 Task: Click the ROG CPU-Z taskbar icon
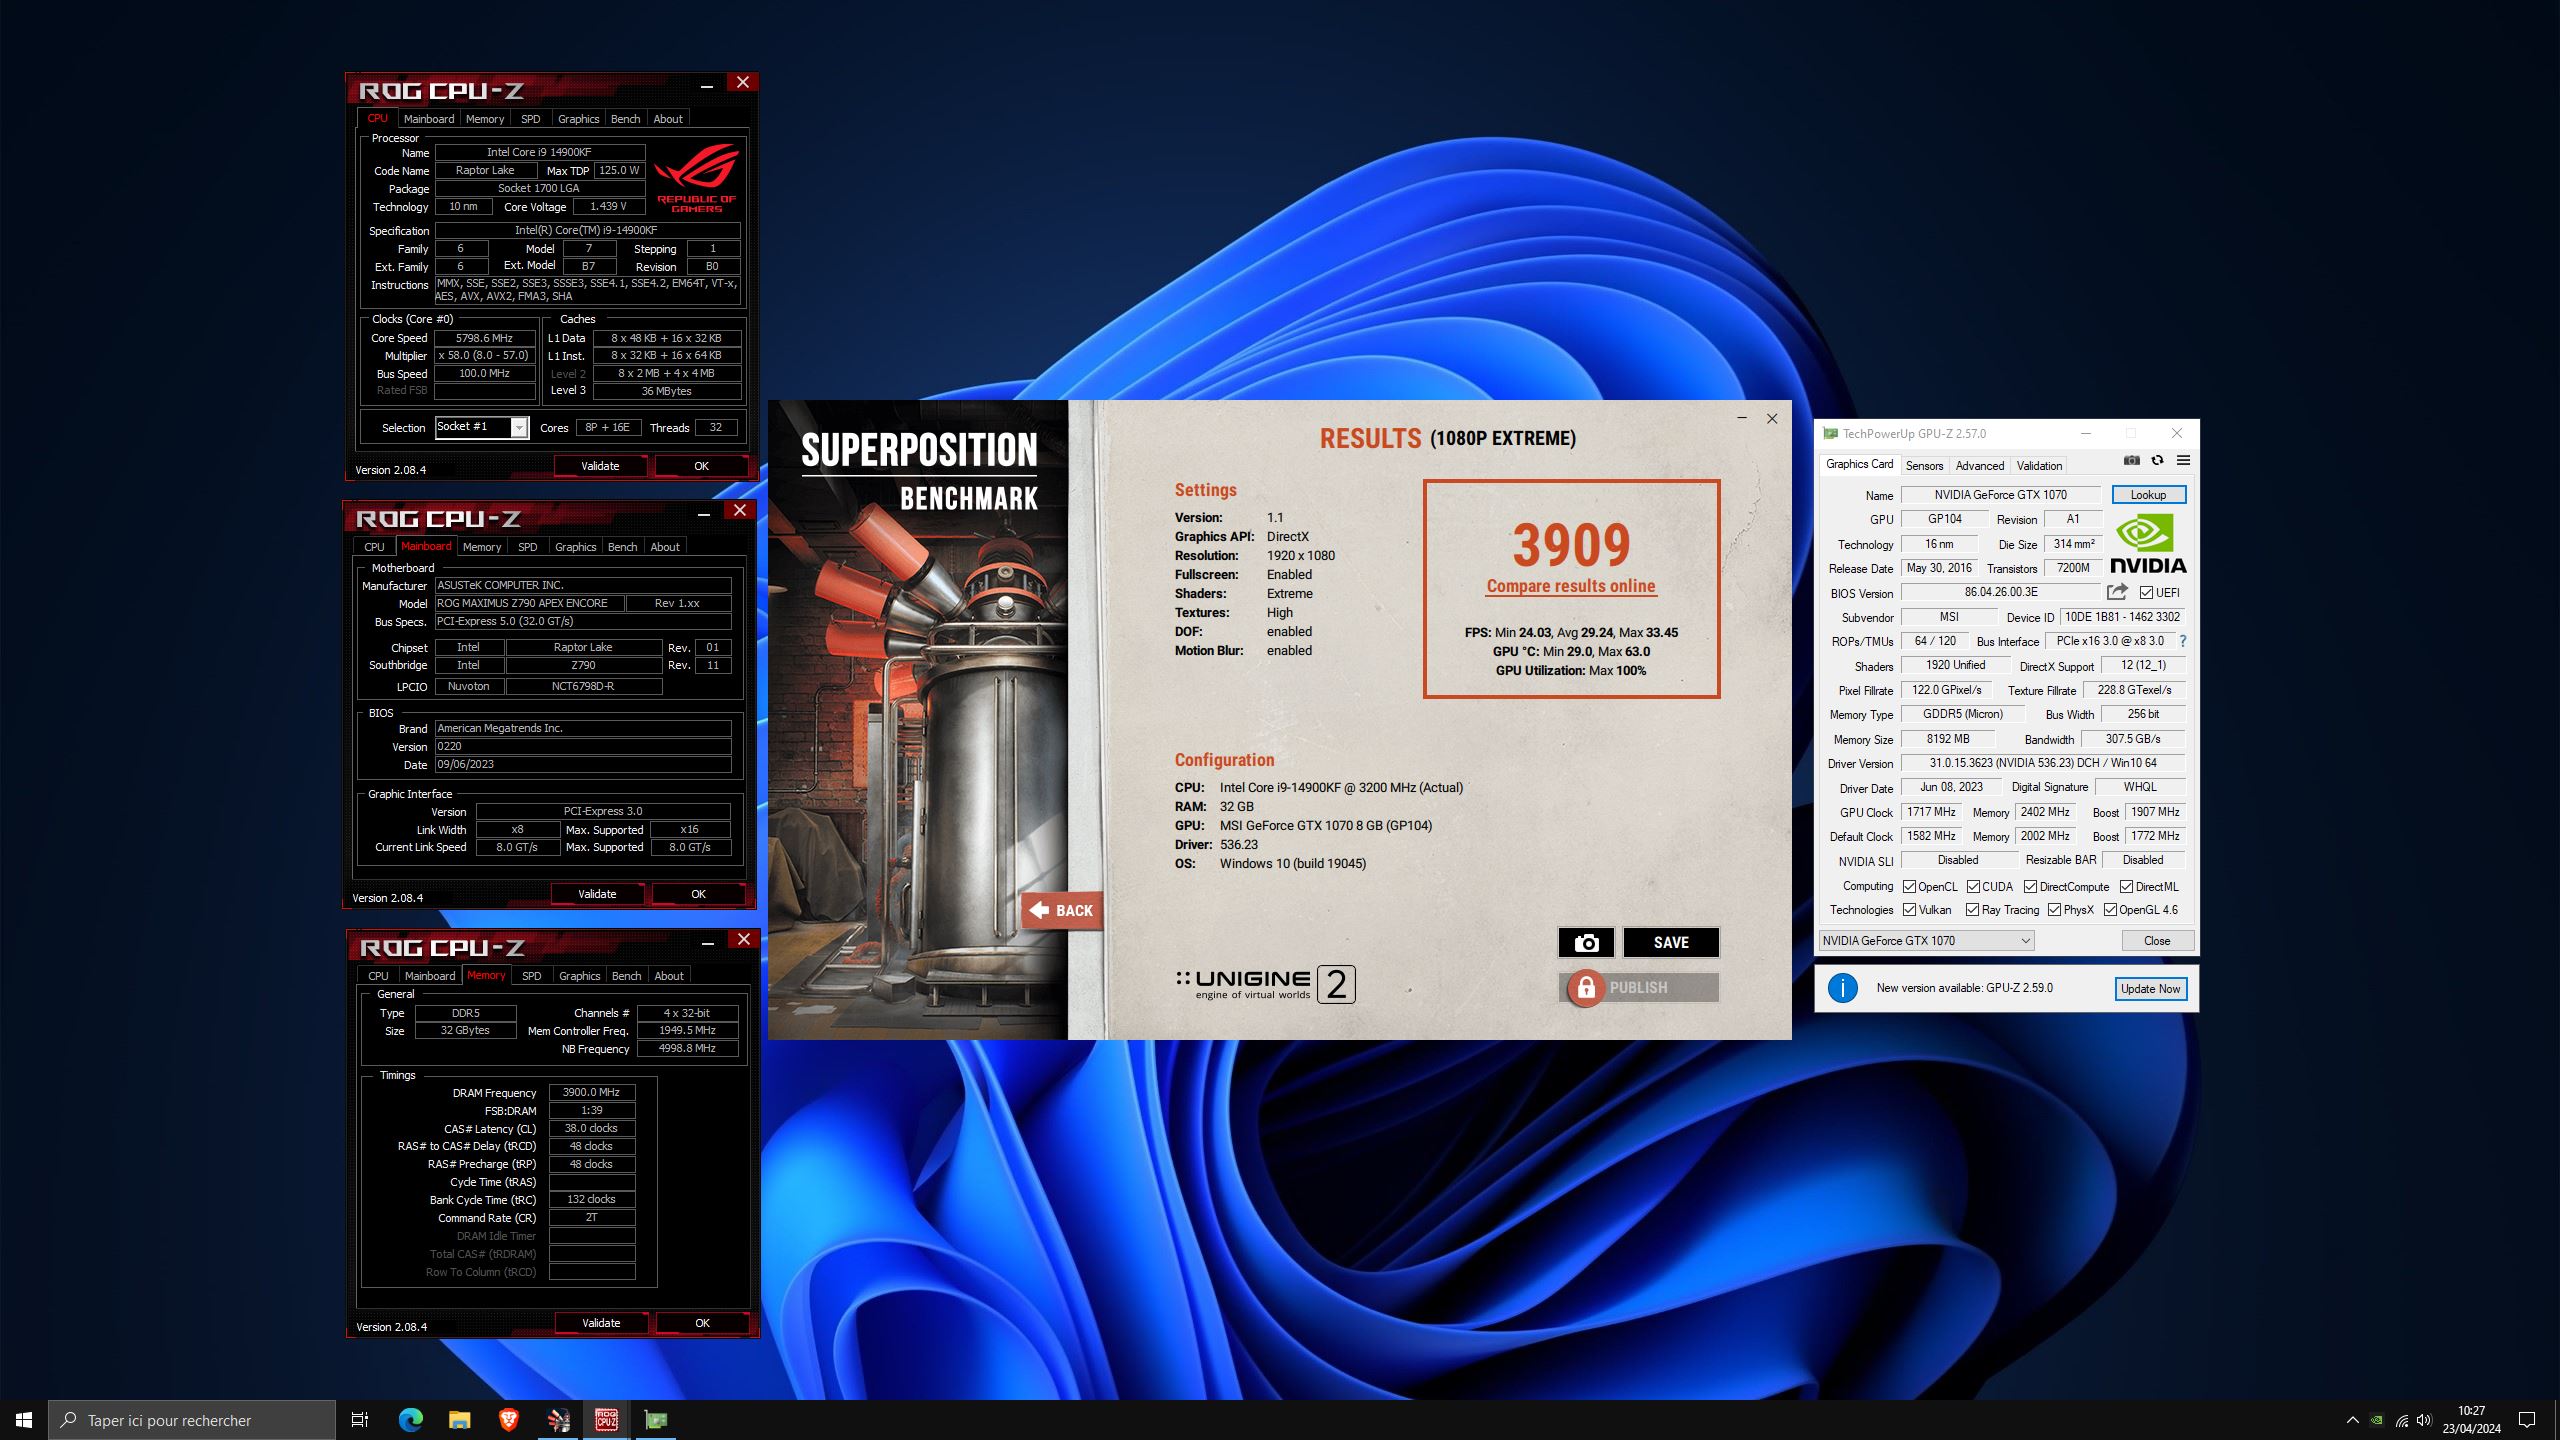[x=607, y=1420]
